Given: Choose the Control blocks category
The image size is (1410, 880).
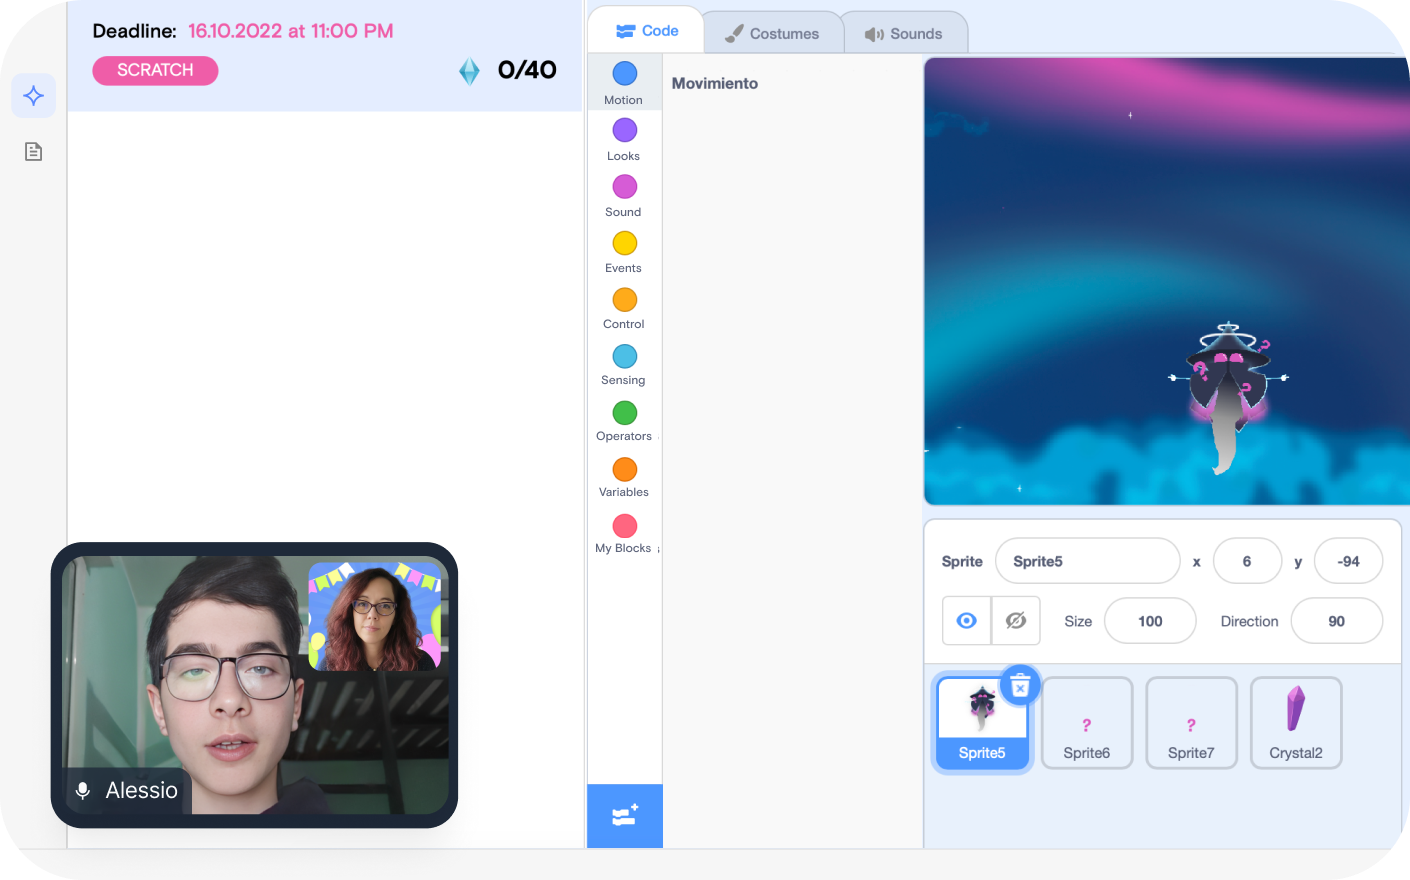Looking at the screenshot, I should pos(624,308).
